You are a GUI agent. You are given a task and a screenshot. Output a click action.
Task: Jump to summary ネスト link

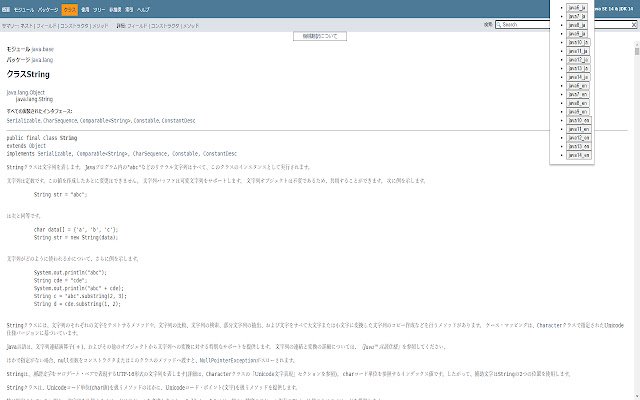pyautogui.click(x=27, y=26)
